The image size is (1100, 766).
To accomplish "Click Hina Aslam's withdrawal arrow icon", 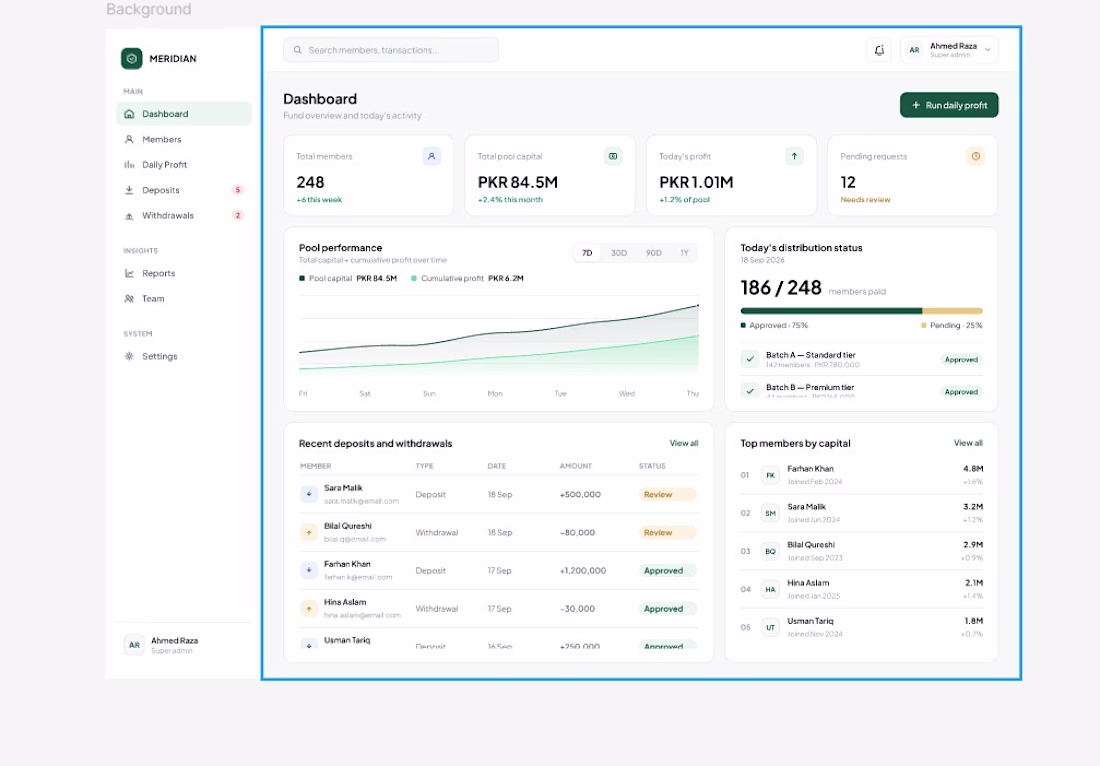I will (x=309, y=608).
